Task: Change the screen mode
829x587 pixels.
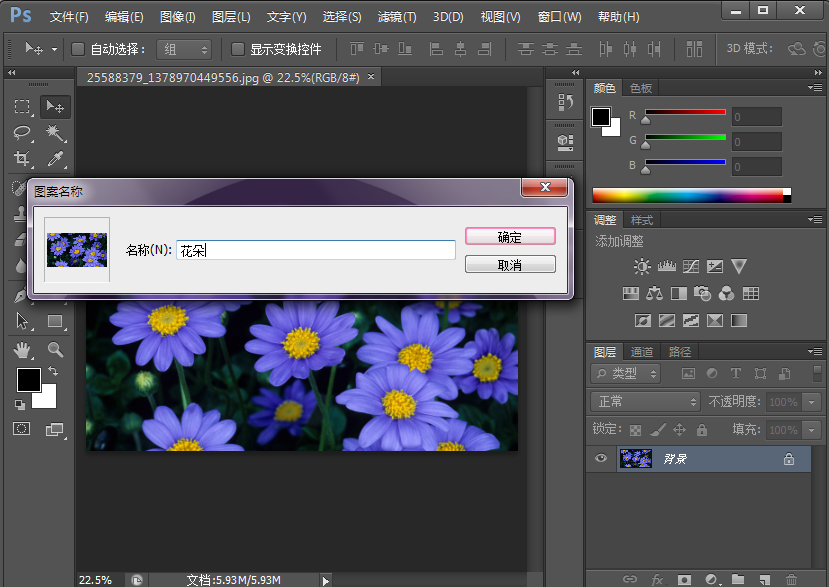Action: (54, 429)
